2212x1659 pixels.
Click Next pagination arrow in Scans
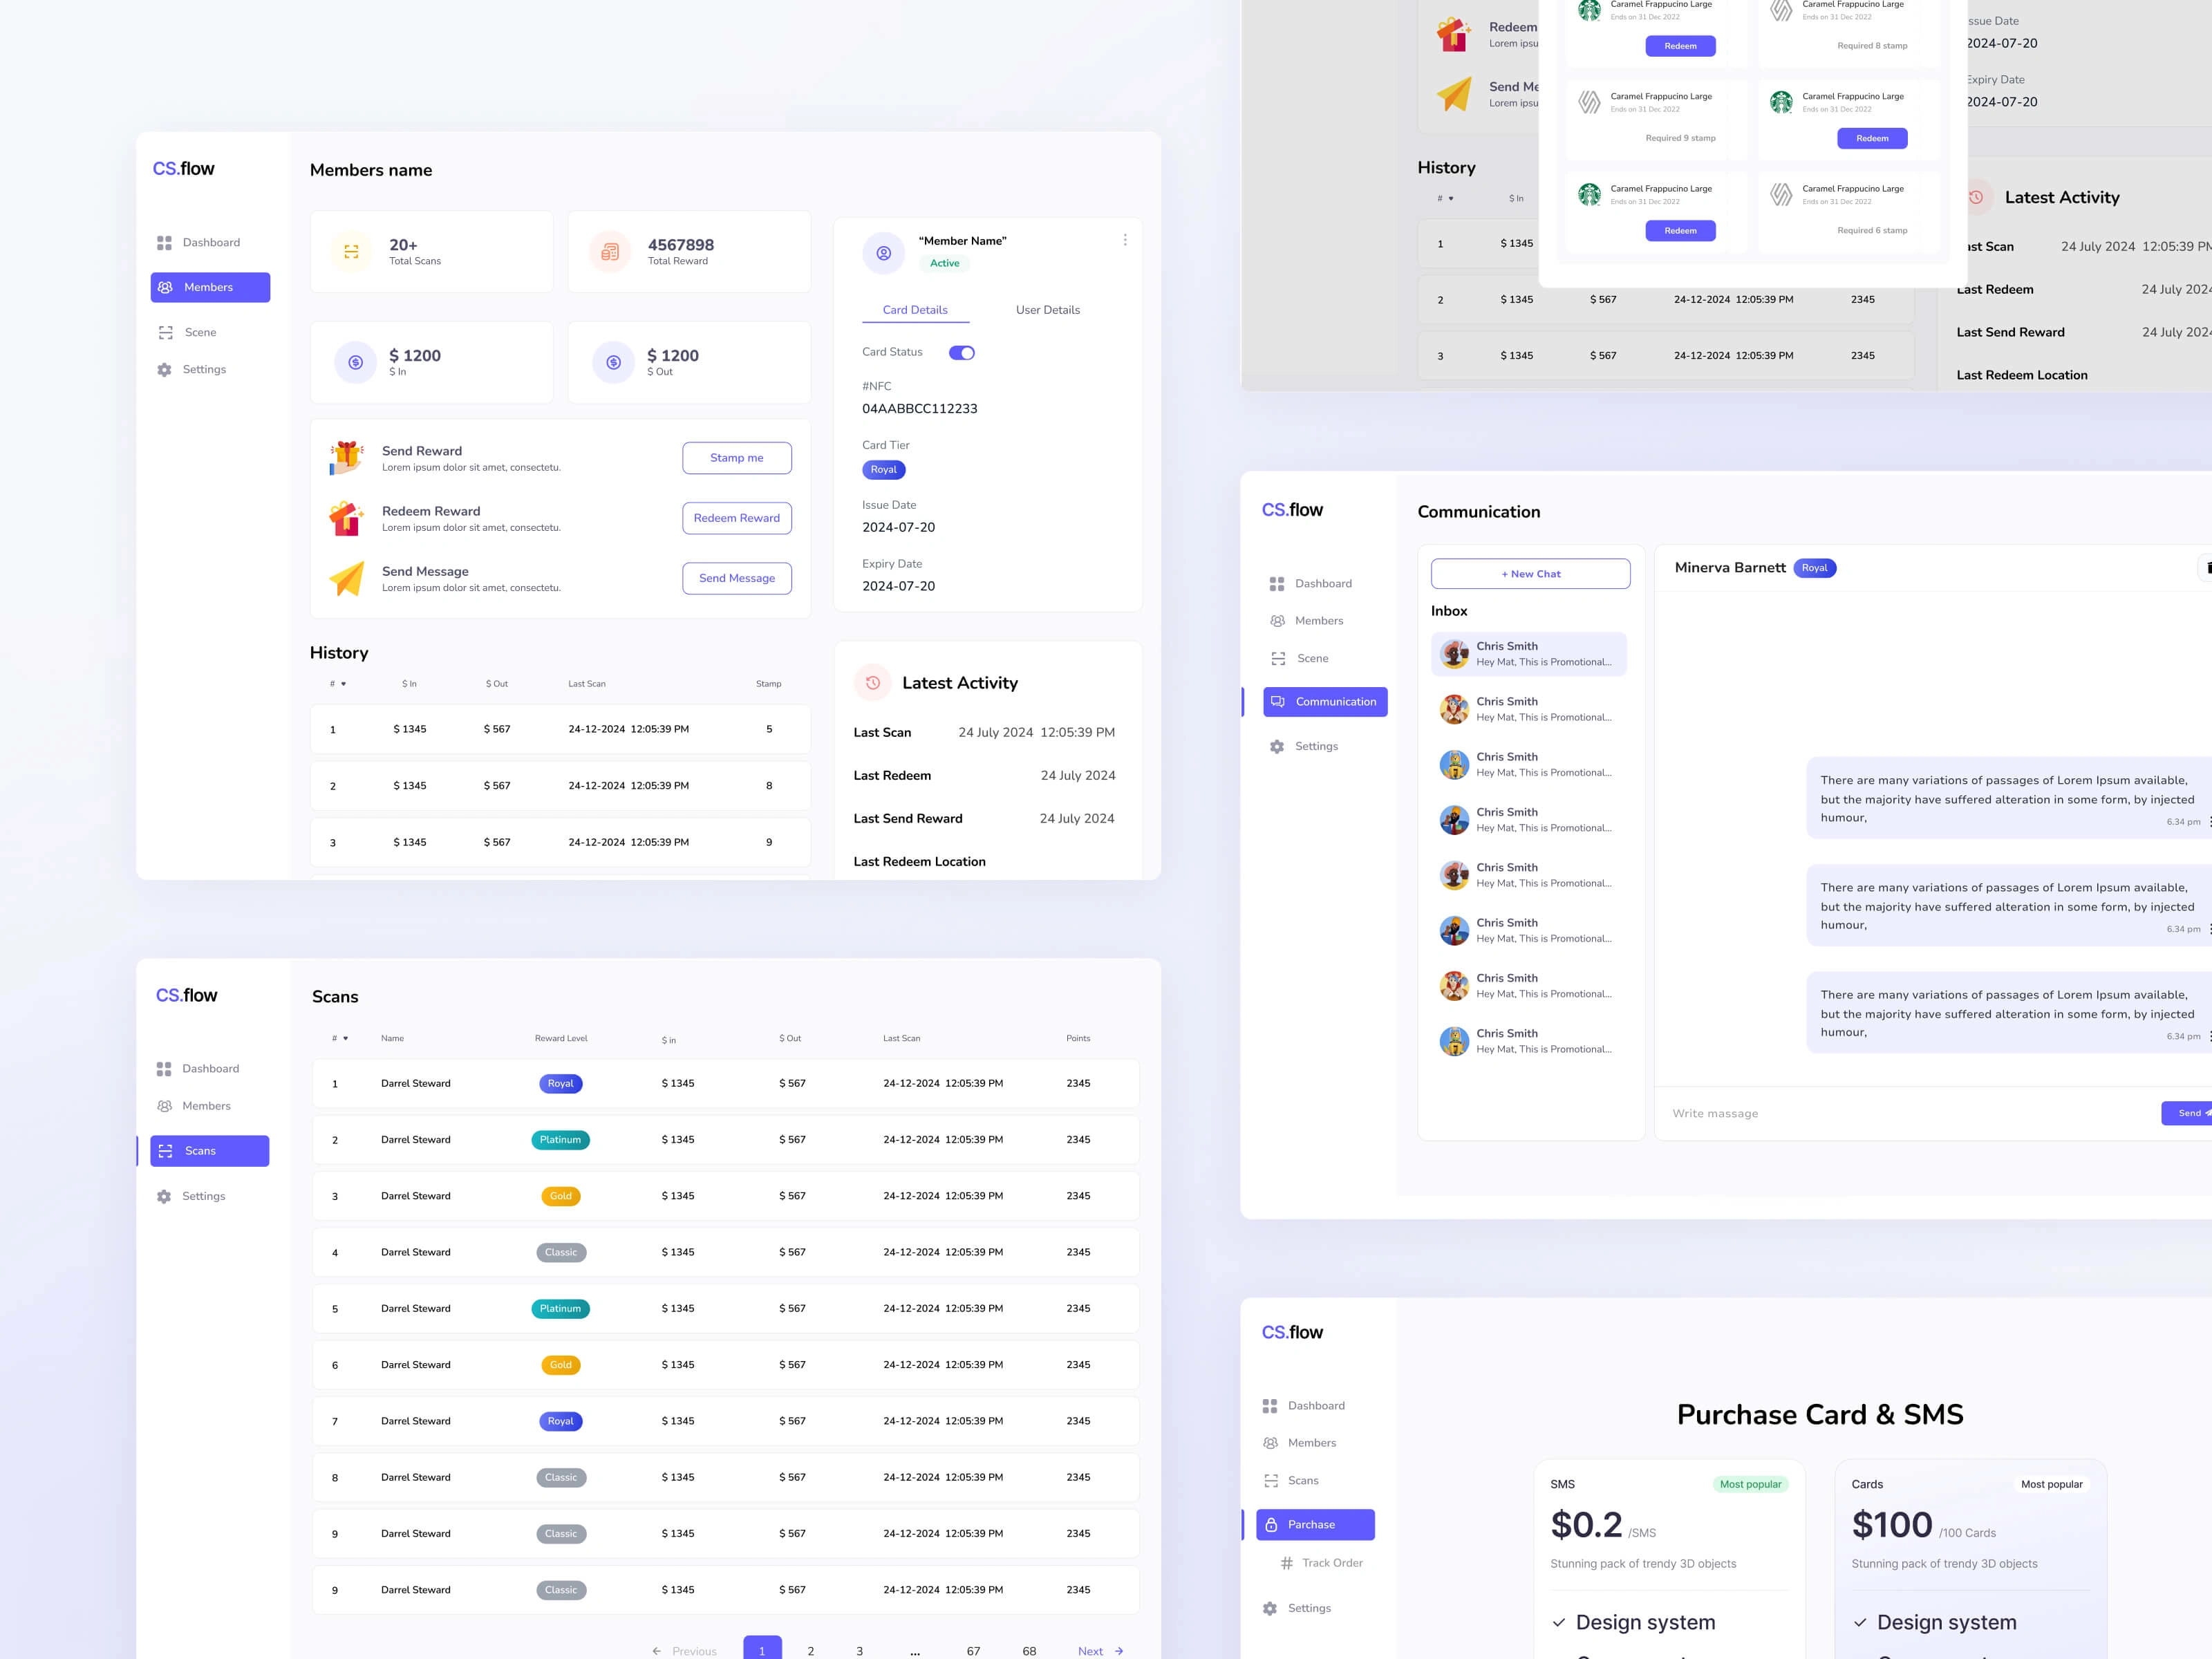[x=1119, y=1651]
